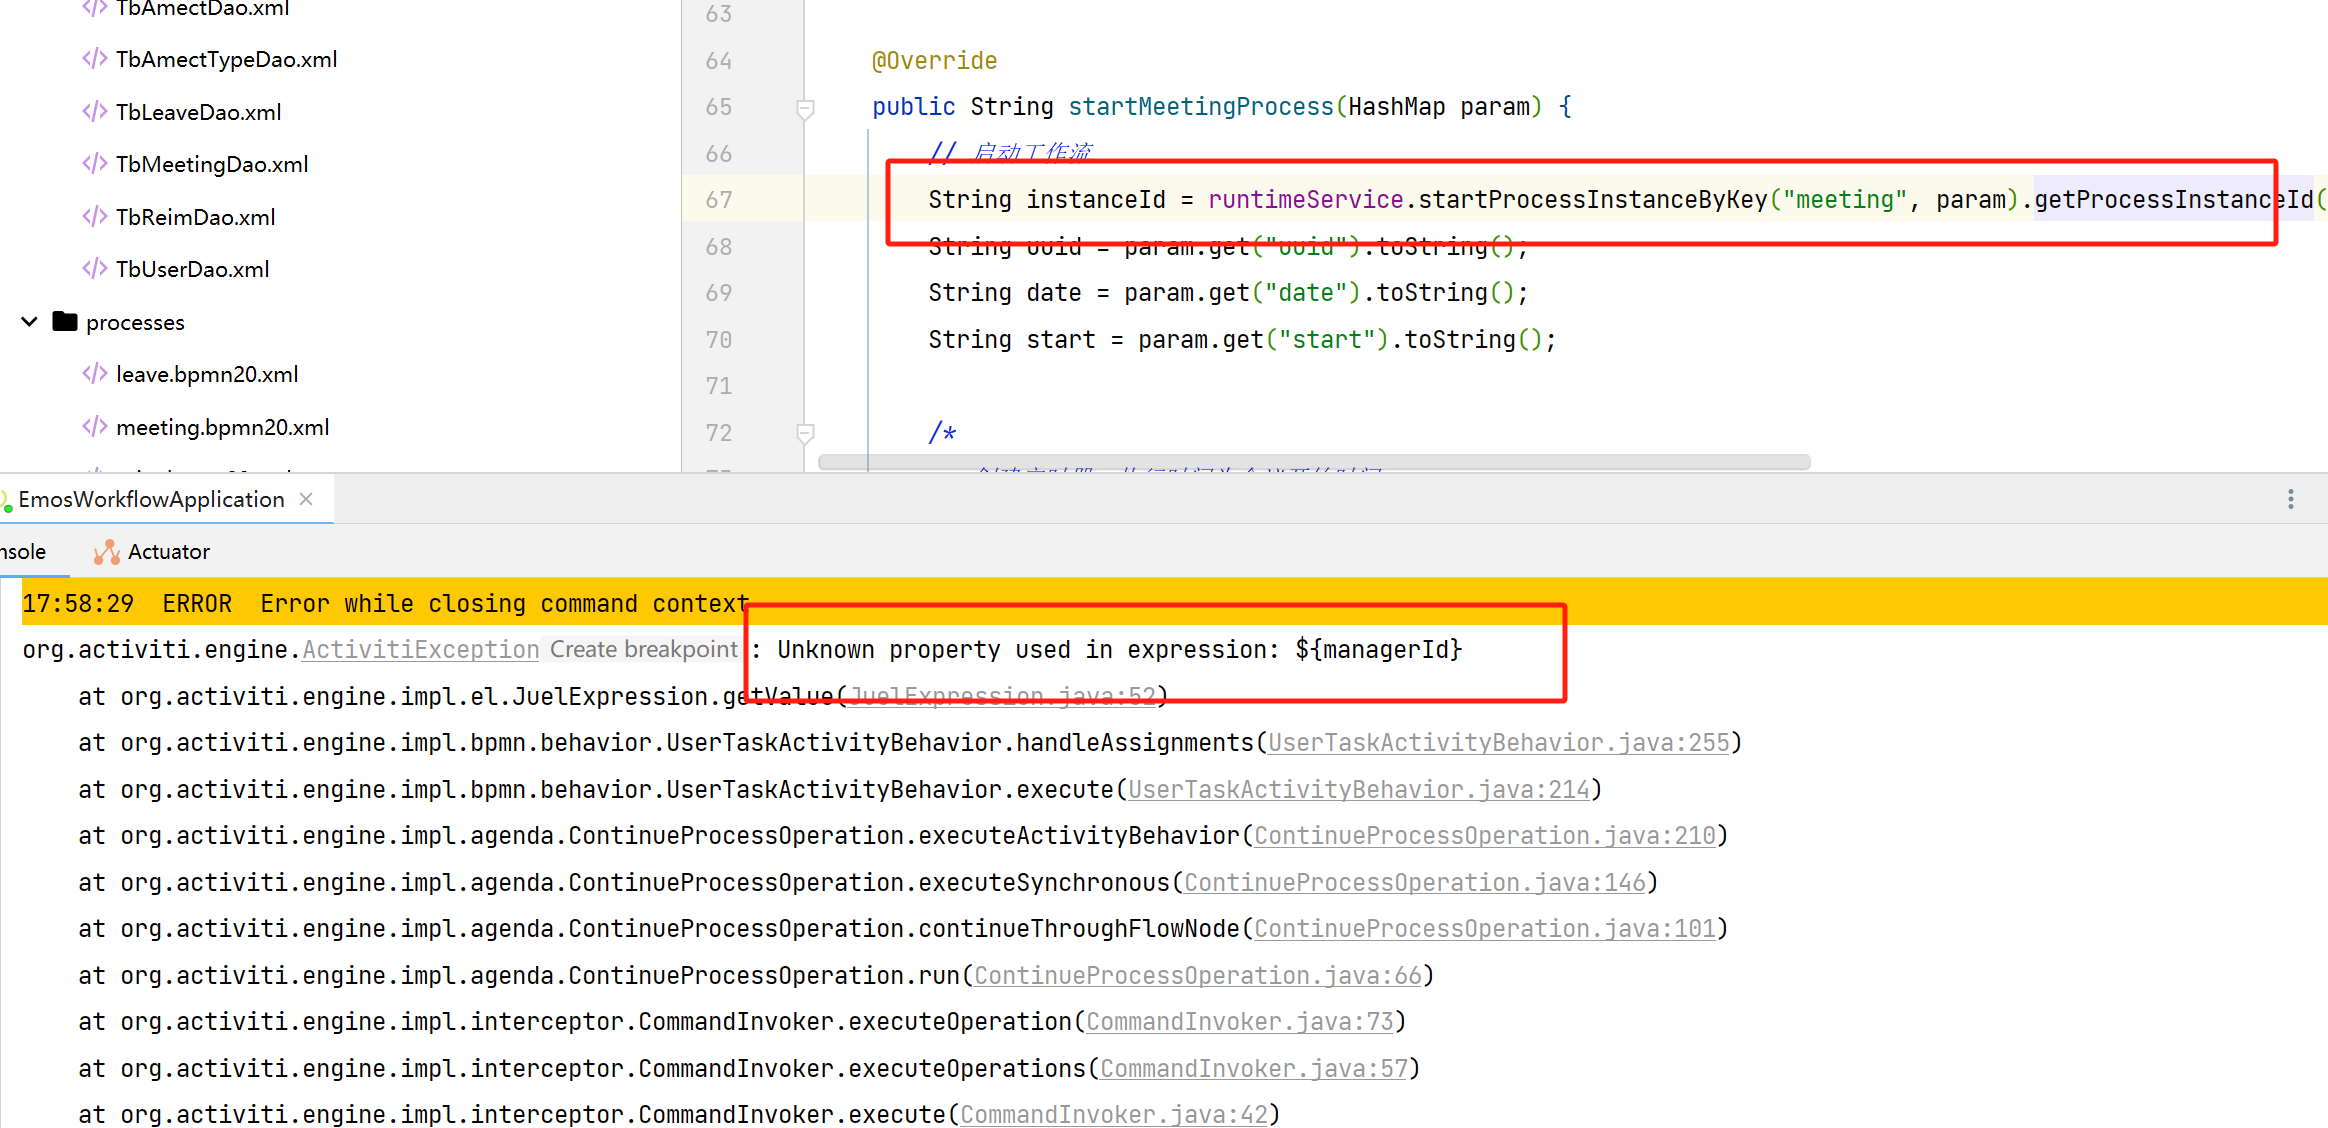Fold the startMeetingProcess method at line 65
This screenshot has width=2328, height=1128.
coord(805,108)
